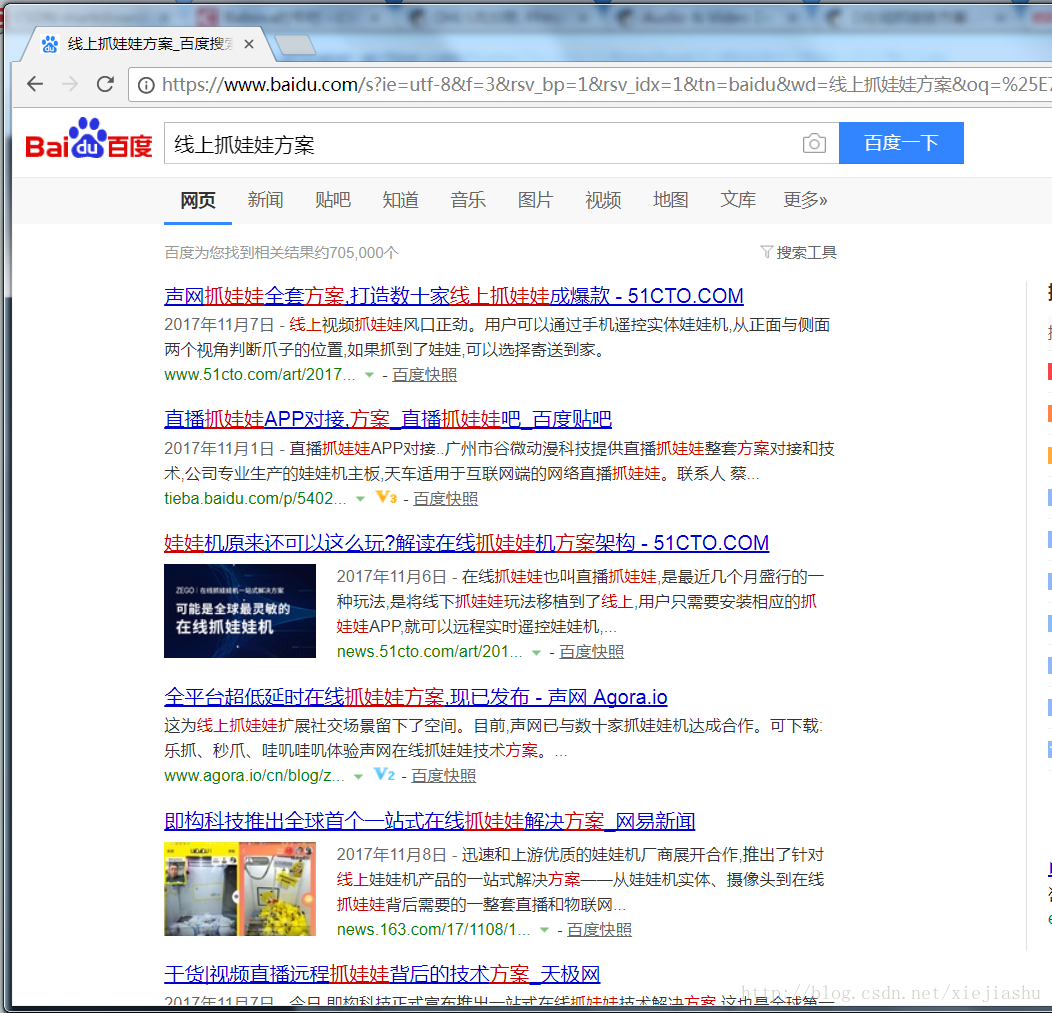
Task: Select the 网页 tab
Action: tap(198, 200)
